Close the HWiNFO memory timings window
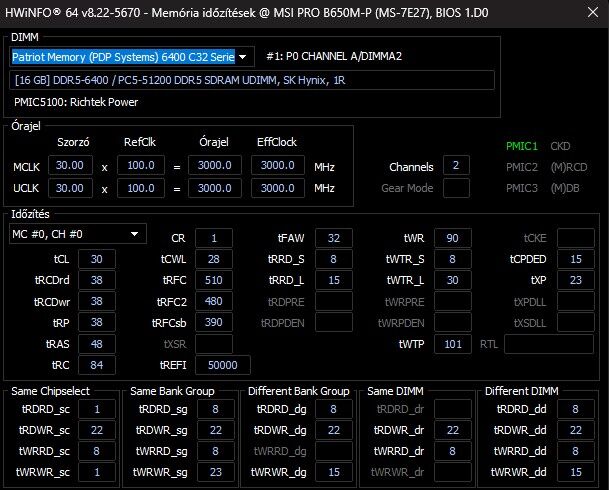609x490 pixels. (593, 12)
